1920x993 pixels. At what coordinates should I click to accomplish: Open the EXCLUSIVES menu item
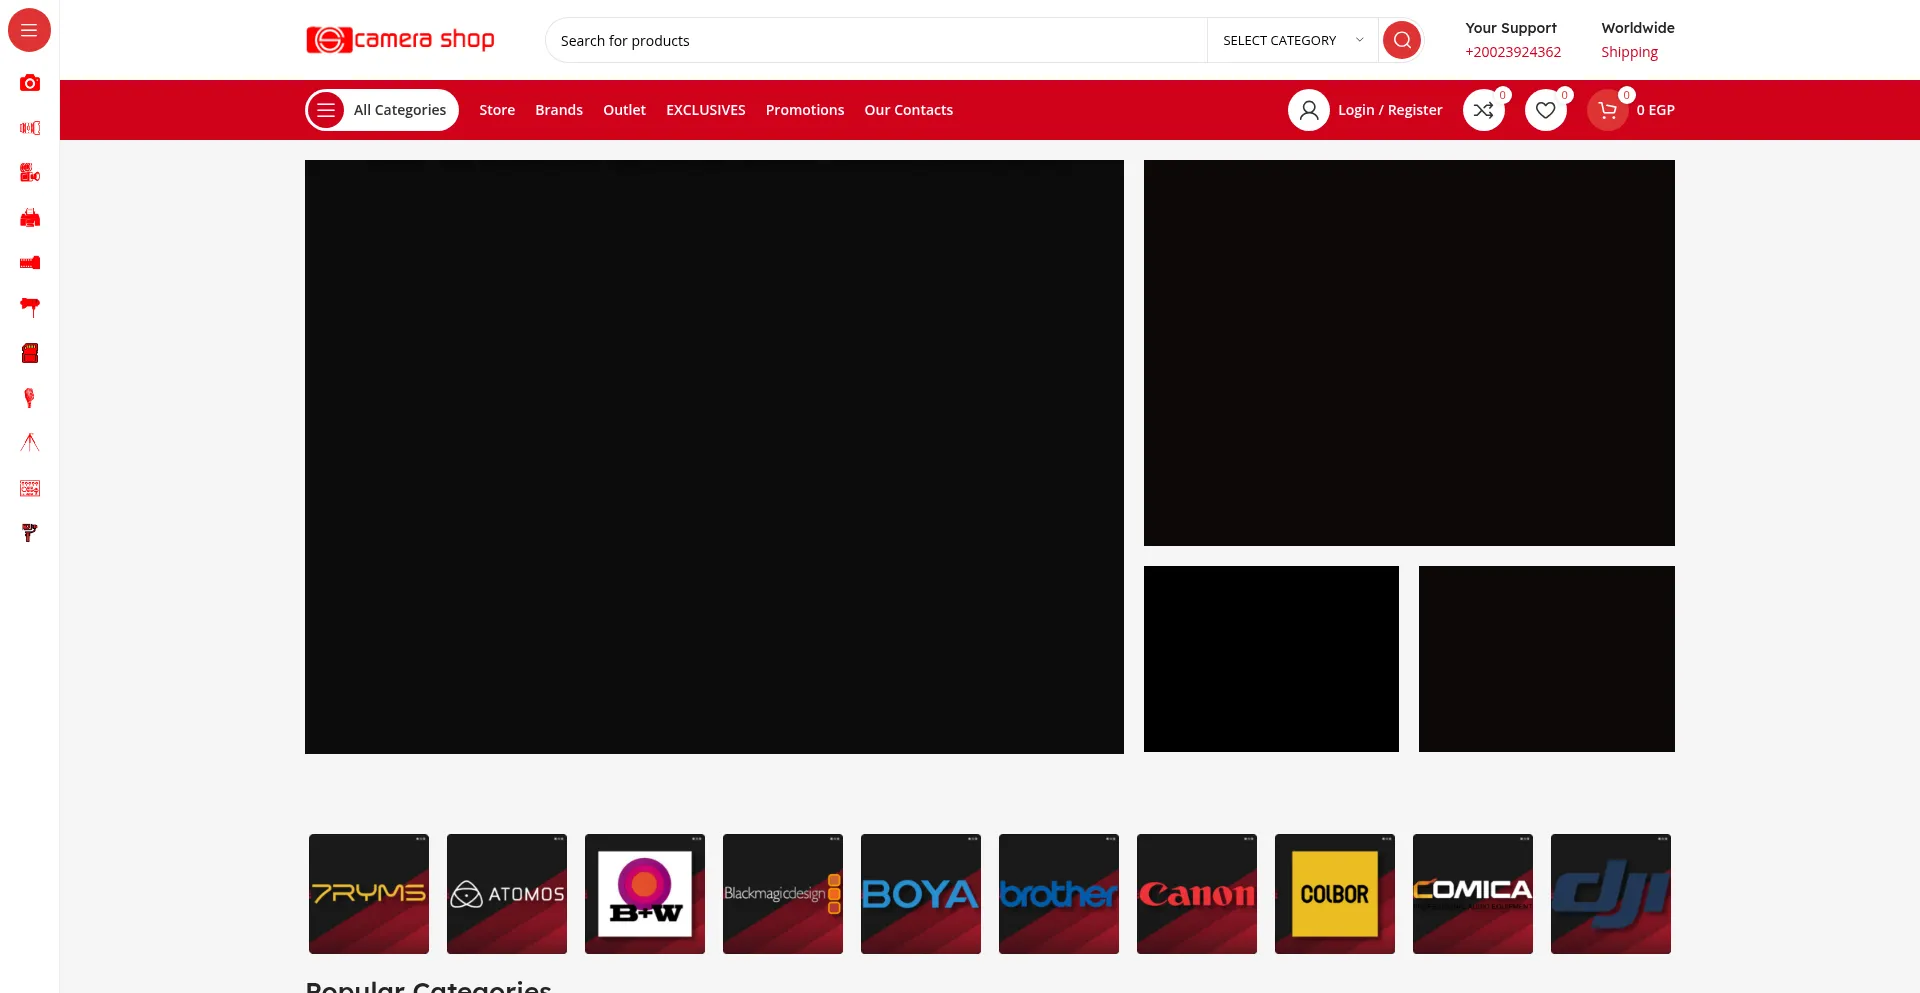705,110
